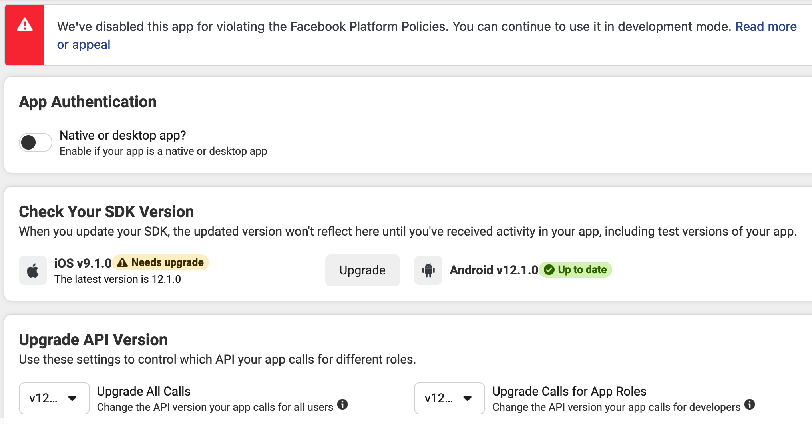Click the Up to date status badge
The height and width of the screenshot is (424, 812).
point(575,270)
